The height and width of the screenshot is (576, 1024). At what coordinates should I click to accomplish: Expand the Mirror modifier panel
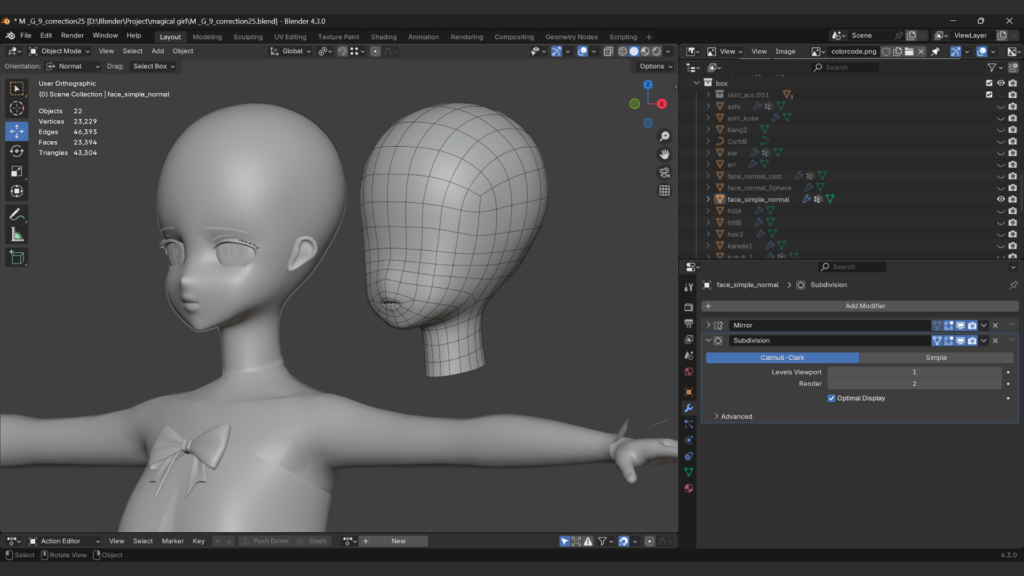click(x=708, y=325)
